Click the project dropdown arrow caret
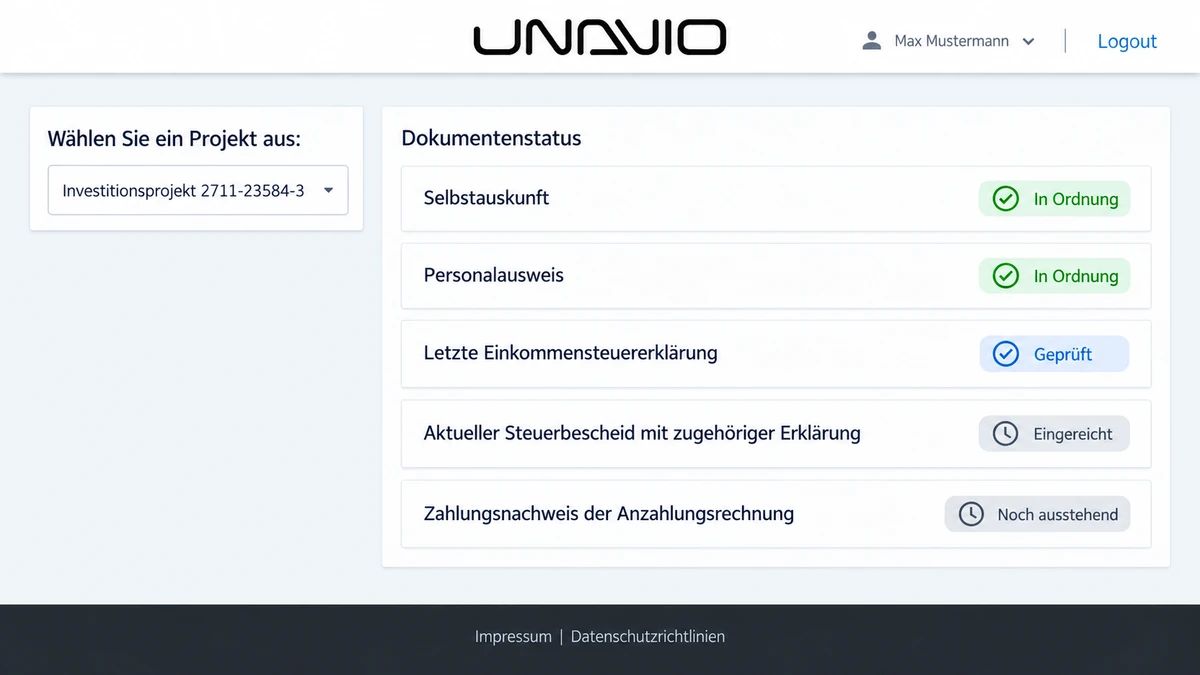 328,190
